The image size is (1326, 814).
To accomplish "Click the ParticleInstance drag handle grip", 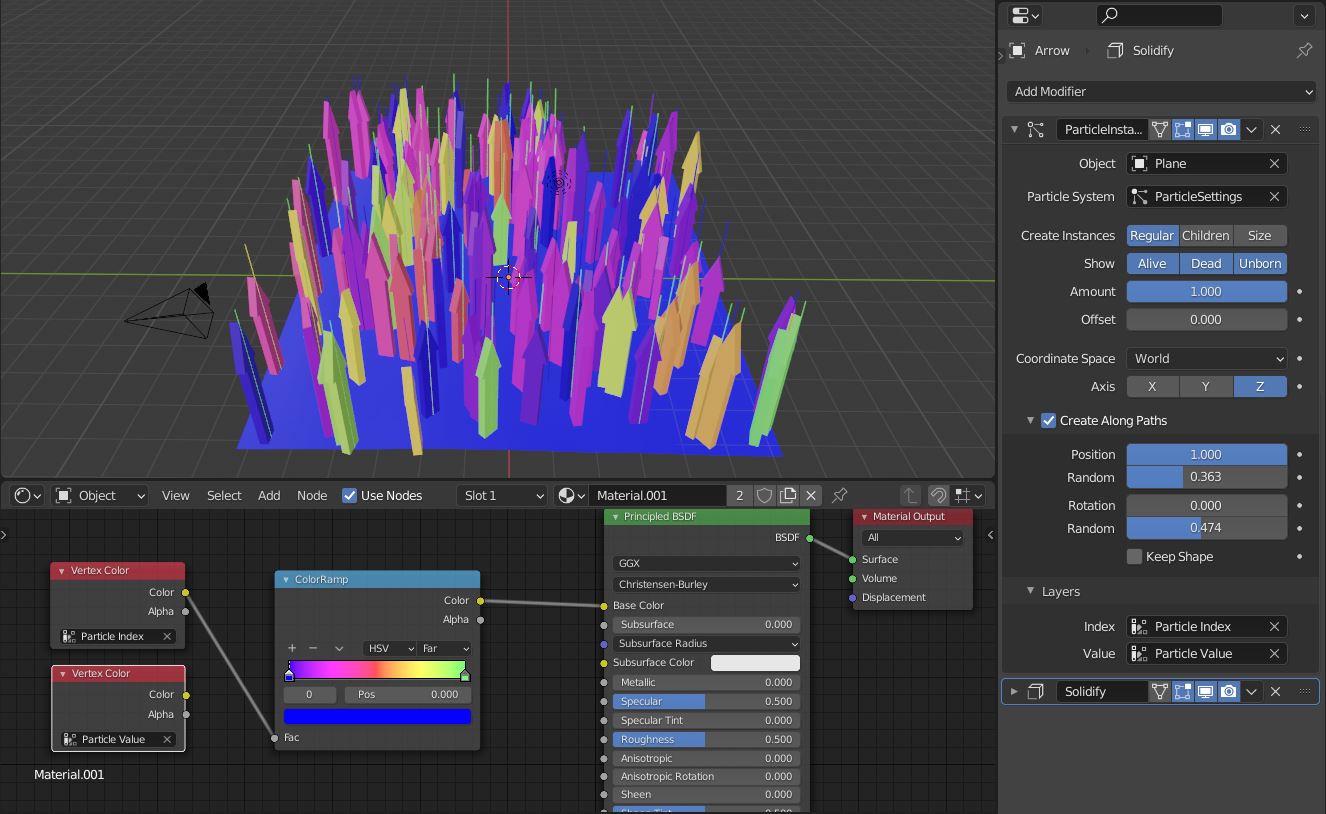I will tap(1304, 129).
